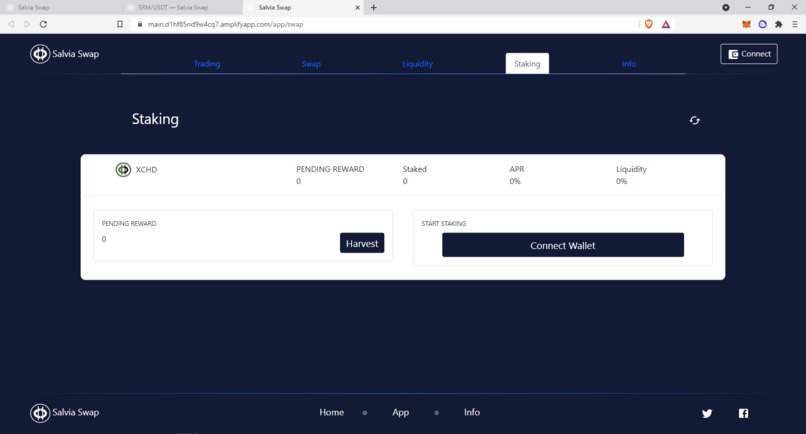
Task: Click the START STAKING label
Action: point(444,224)
